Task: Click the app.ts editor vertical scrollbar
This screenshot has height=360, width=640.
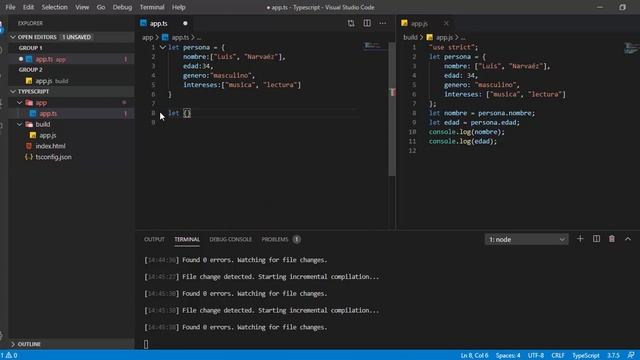Action: point(392,109)
